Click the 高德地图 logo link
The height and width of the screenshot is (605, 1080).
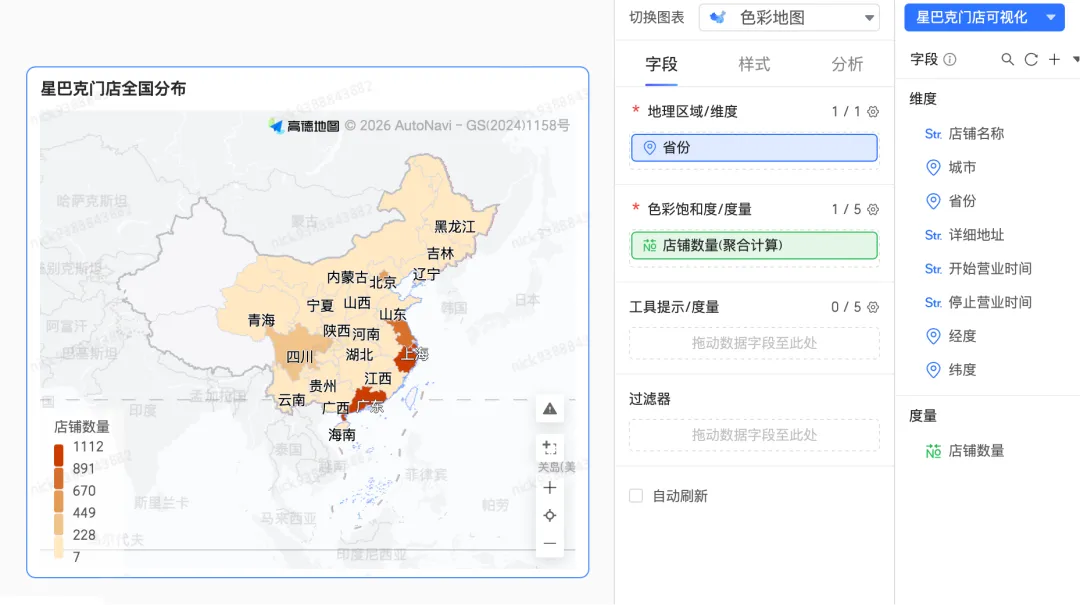304,125
